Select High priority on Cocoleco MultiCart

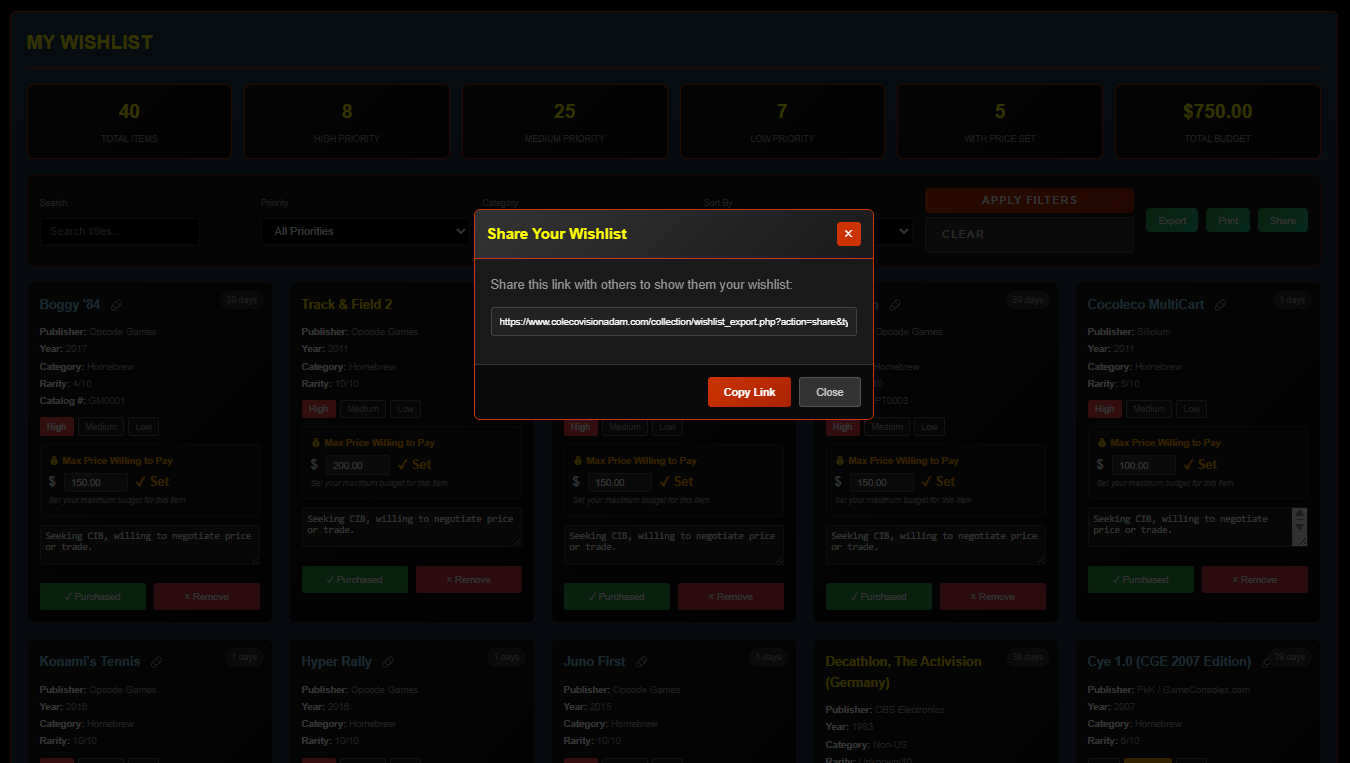(x=1104, y=409)
